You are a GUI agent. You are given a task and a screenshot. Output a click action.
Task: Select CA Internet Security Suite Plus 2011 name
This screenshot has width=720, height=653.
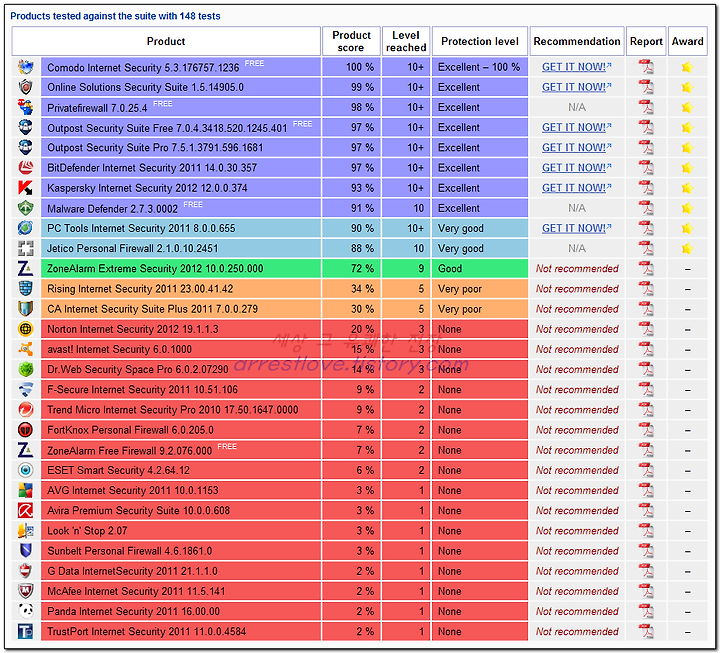[152, 309]
